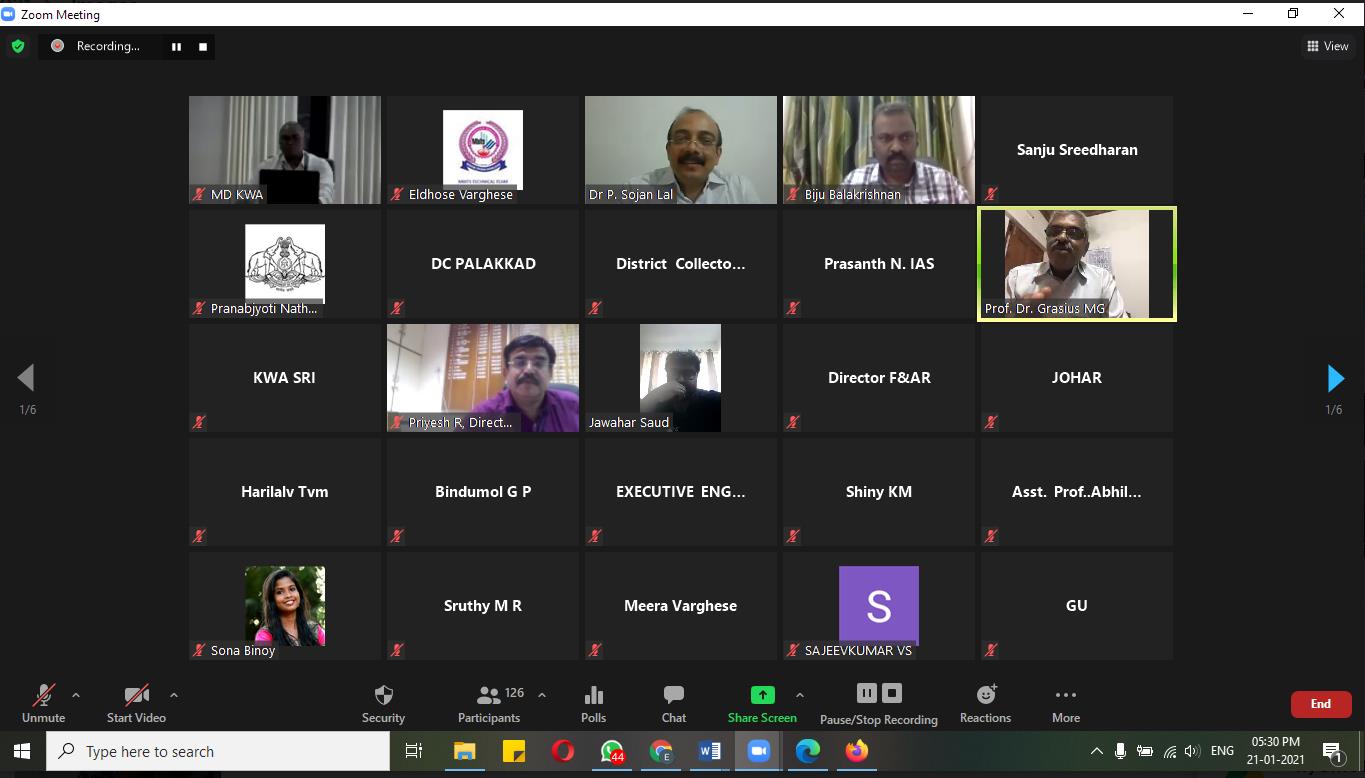Viewport: 1365px width, 778px height.
Task: Expand video options arrow beside Start Video
Action: 174,695
